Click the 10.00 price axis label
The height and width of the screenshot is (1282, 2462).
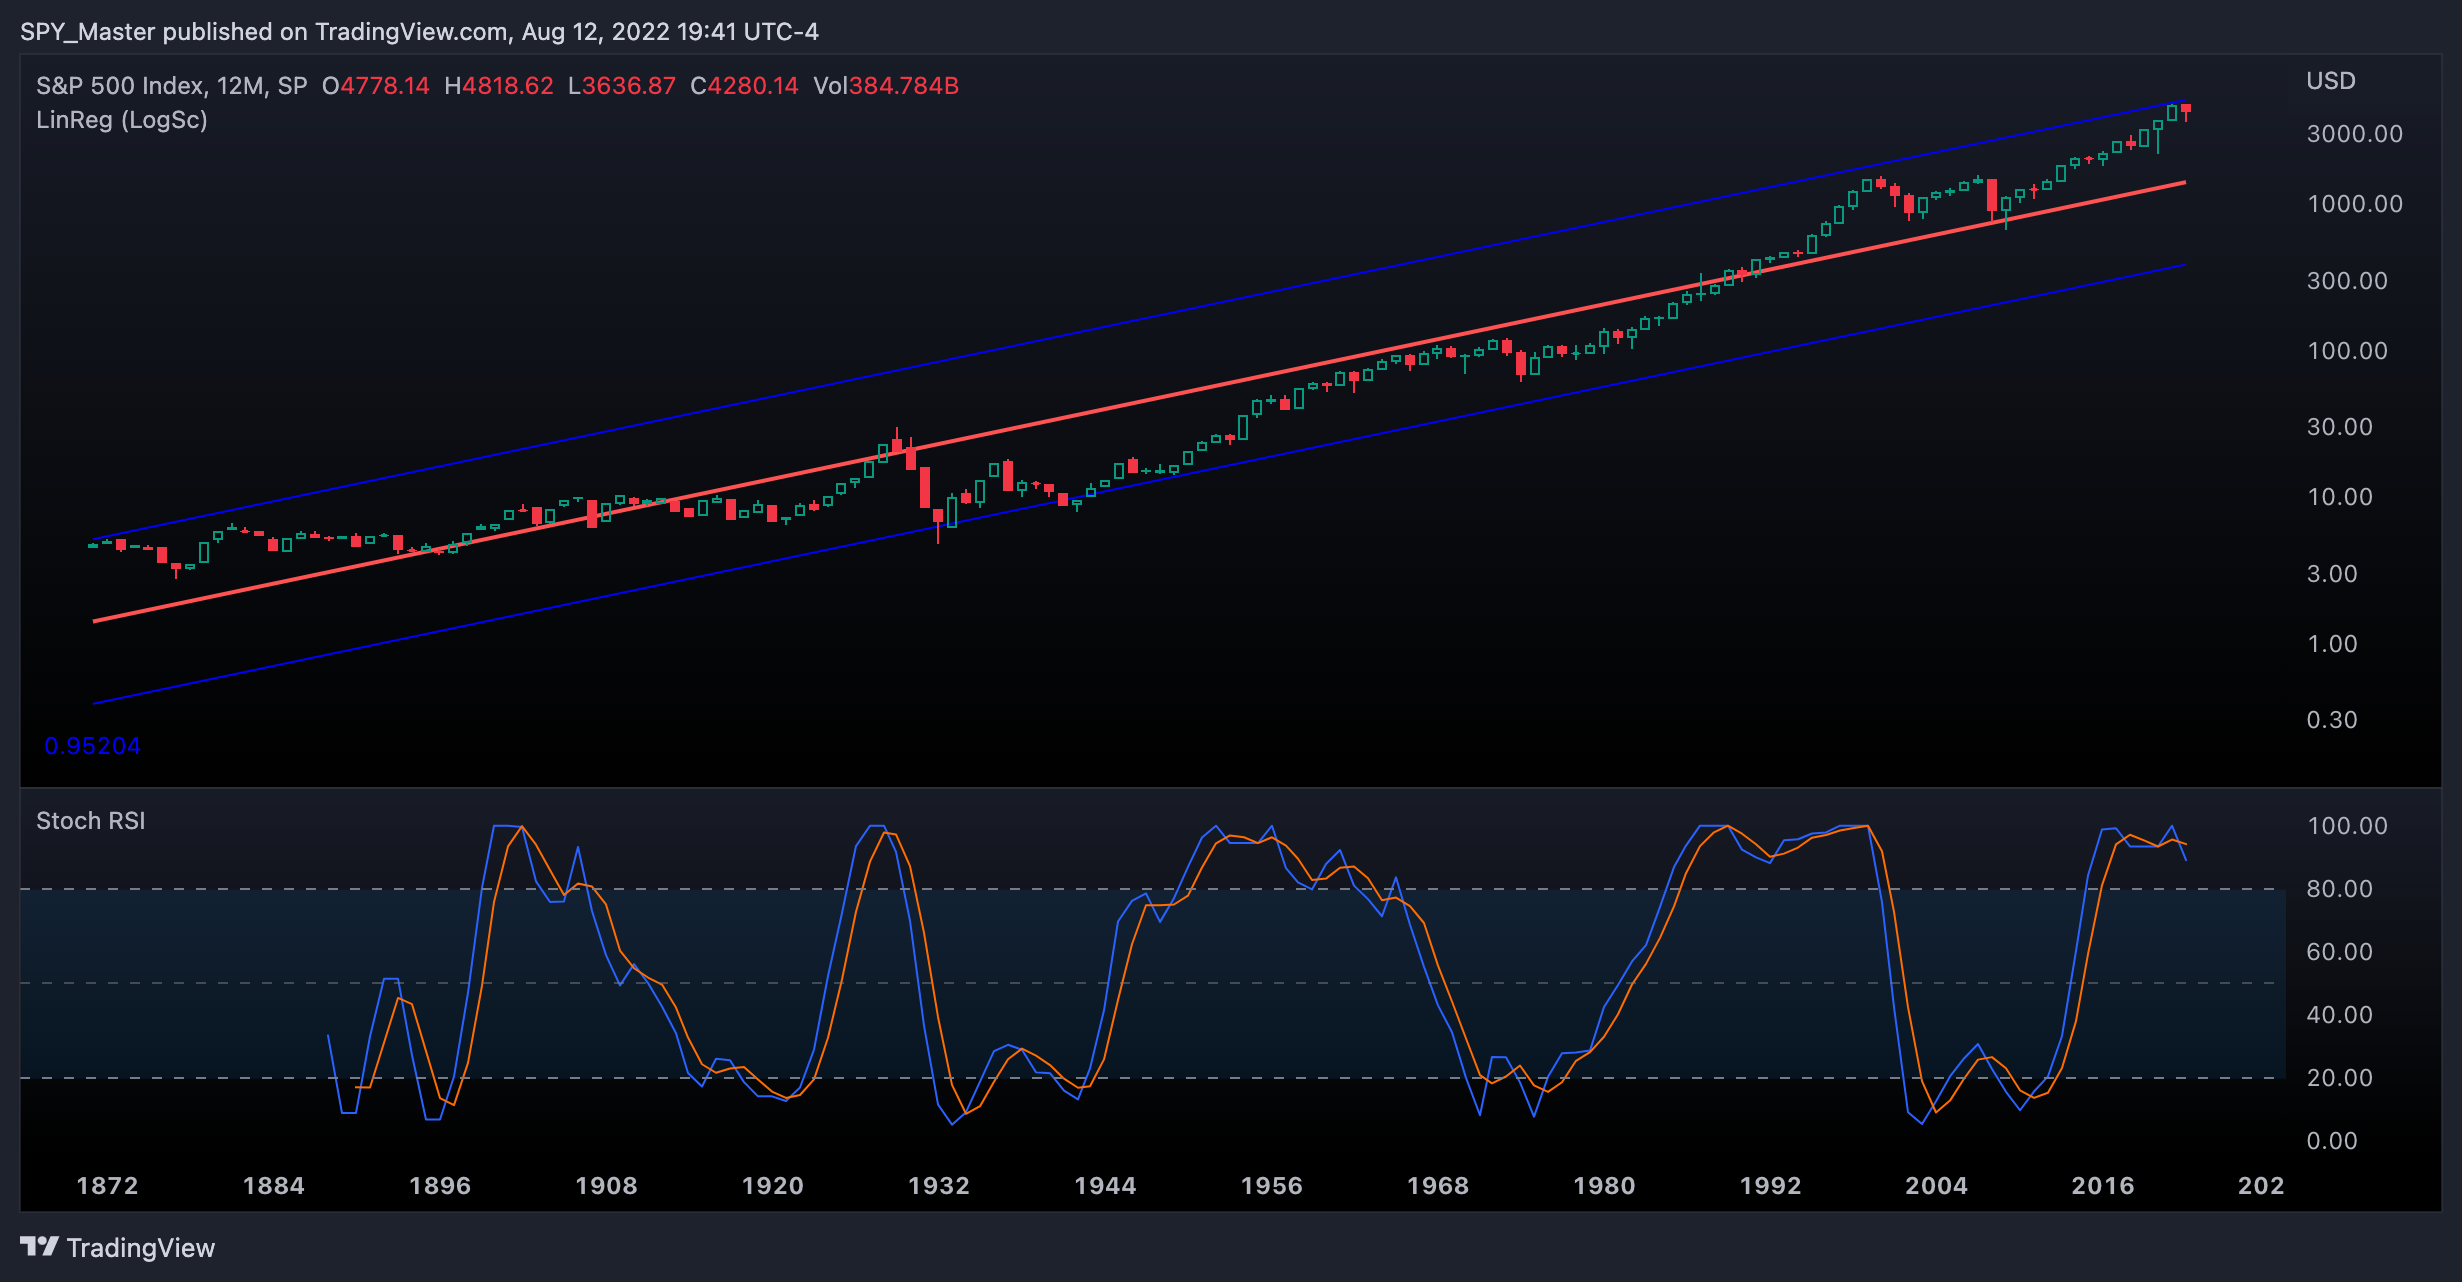tap(2340, 497)
